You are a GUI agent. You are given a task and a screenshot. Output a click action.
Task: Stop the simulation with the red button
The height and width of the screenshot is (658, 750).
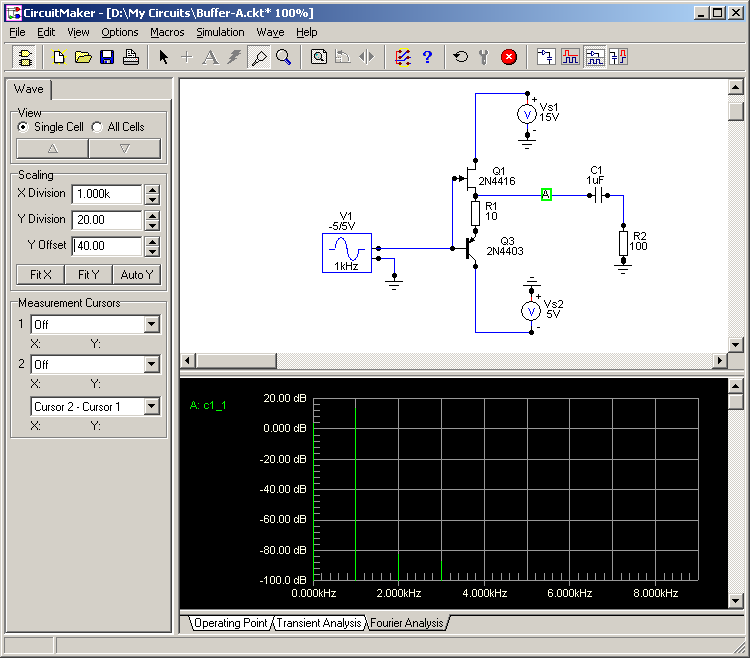tap(508, 57)
